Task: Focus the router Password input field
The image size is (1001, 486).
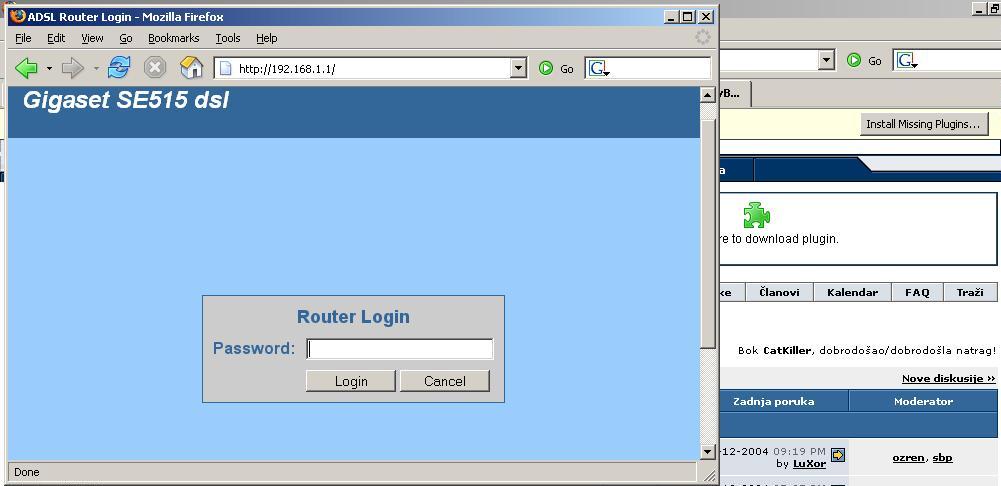Action: [400, 349]
